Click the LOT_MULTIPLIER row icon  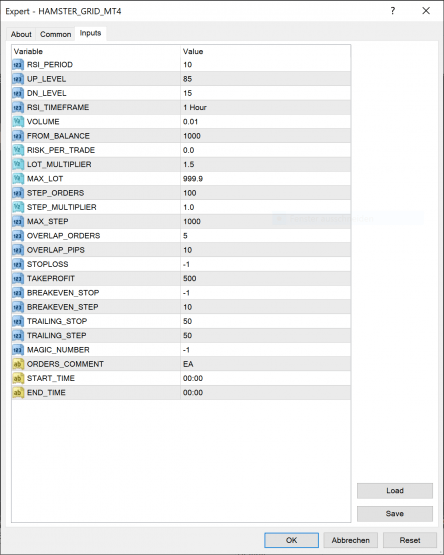pyautogui.click(x=18, y=164)
